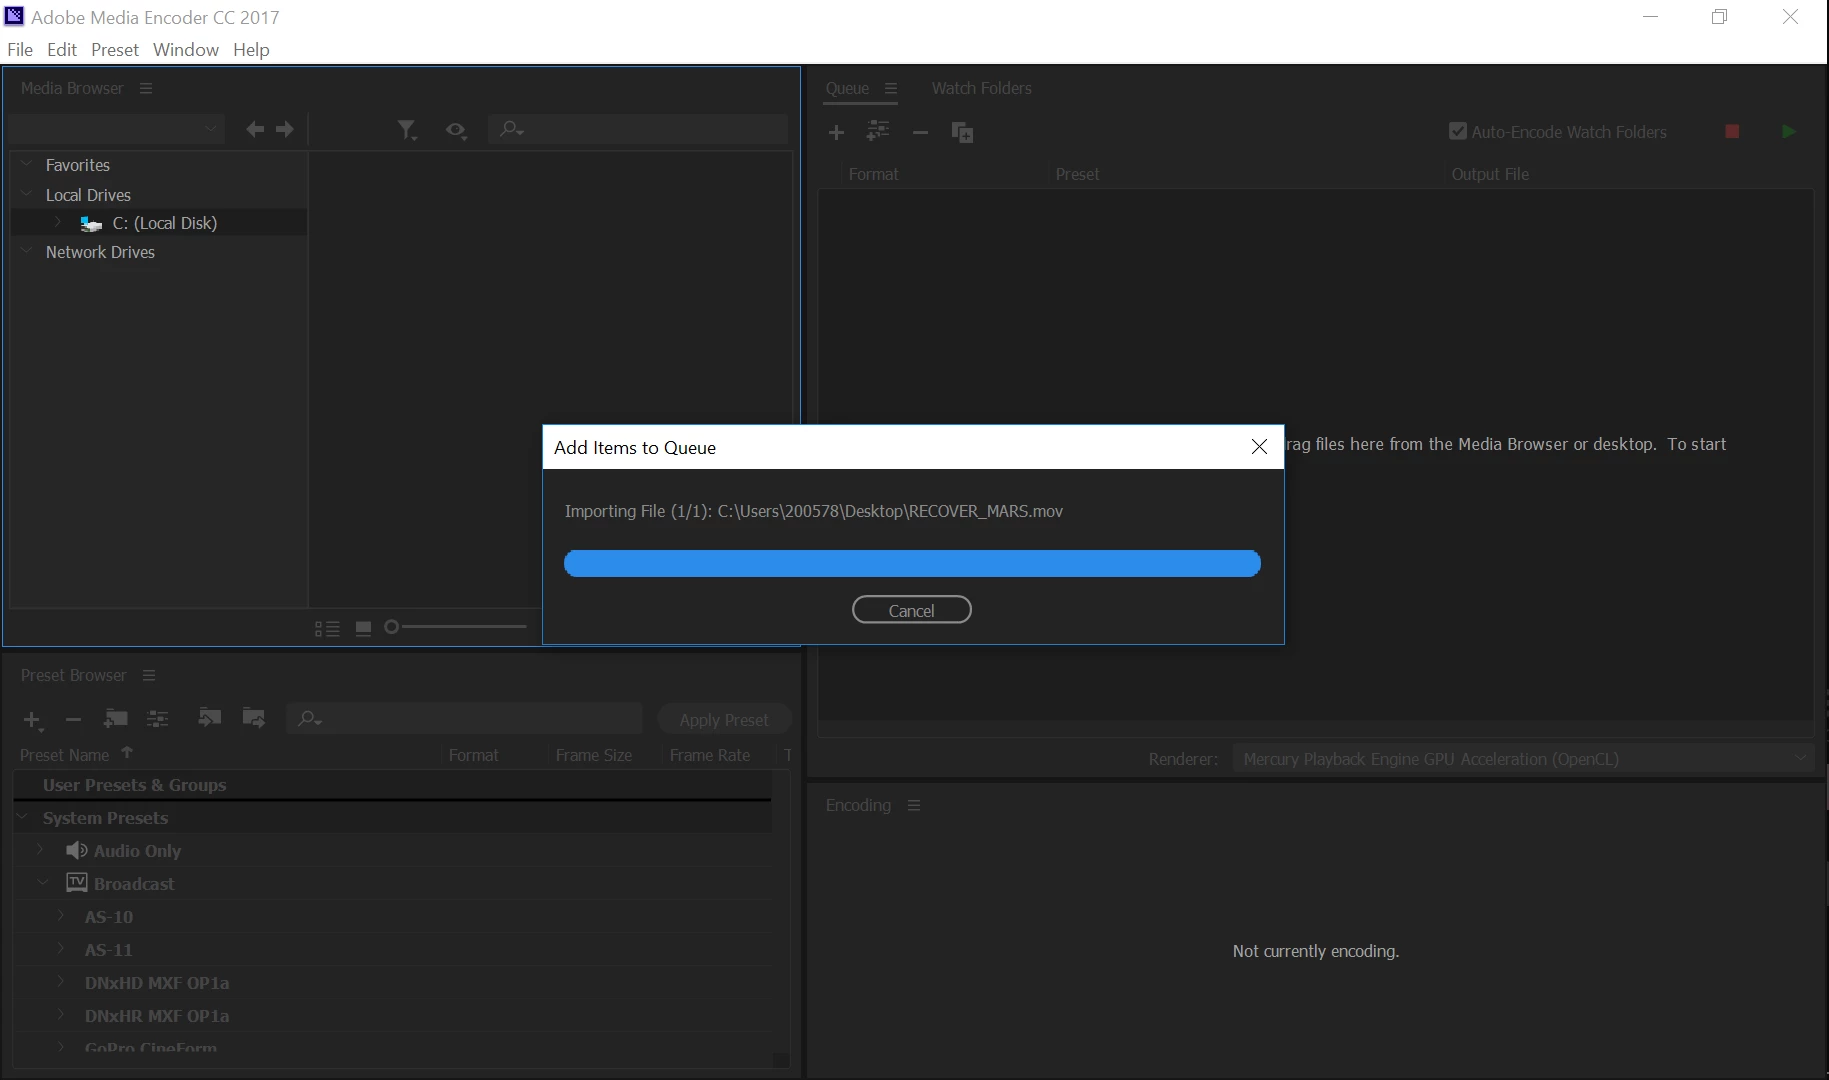Delete preset with minus icon
Screen dimensions: 1829x1080
click(73, 719)
